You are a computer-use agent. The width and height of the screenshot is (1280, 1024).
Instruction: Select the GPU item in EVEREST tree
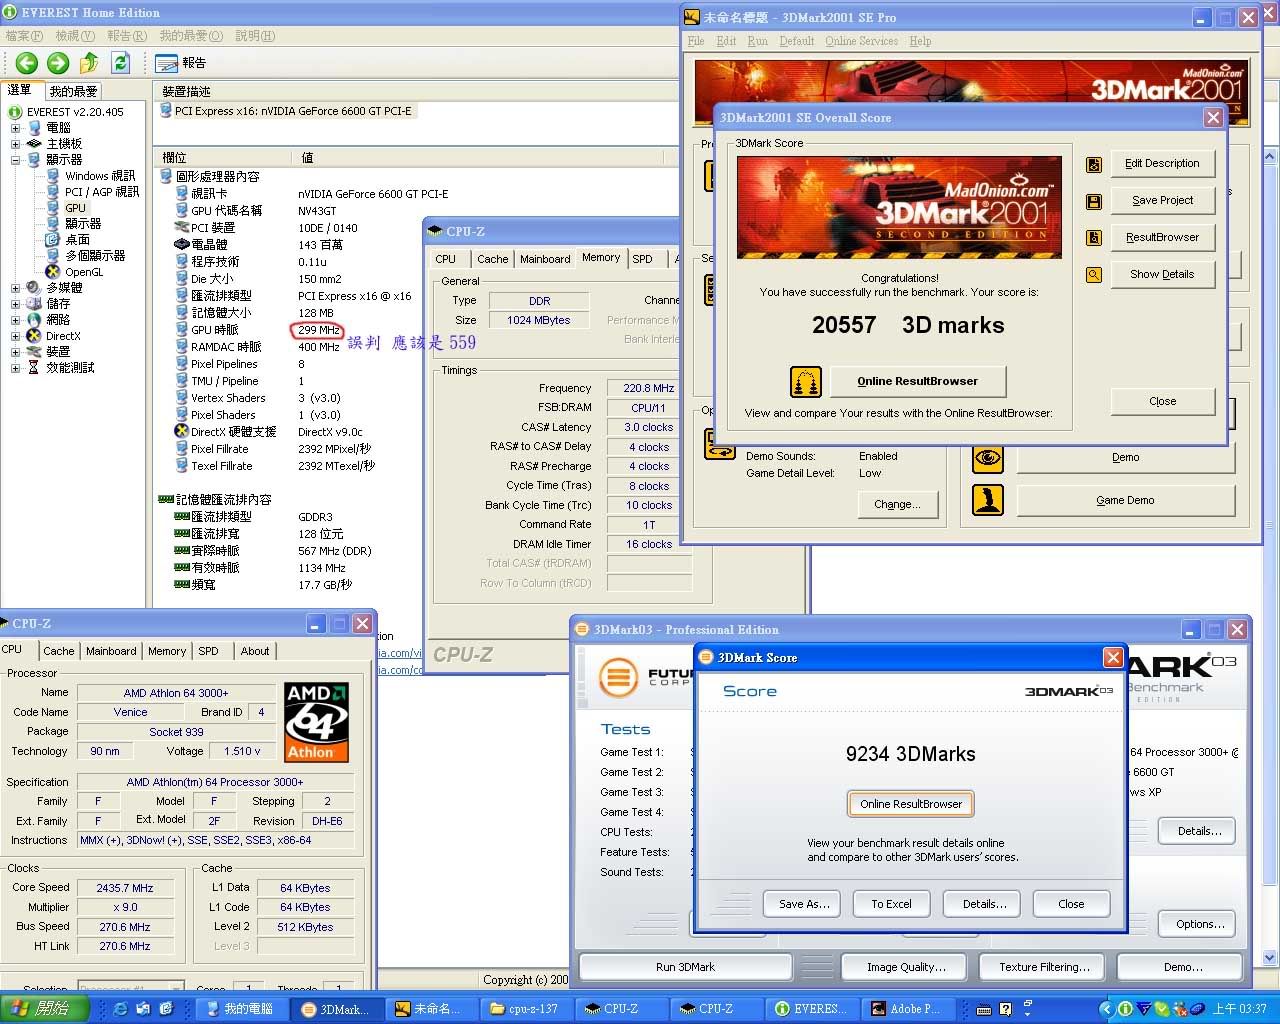pyautogui.click(x=75, y=208)
